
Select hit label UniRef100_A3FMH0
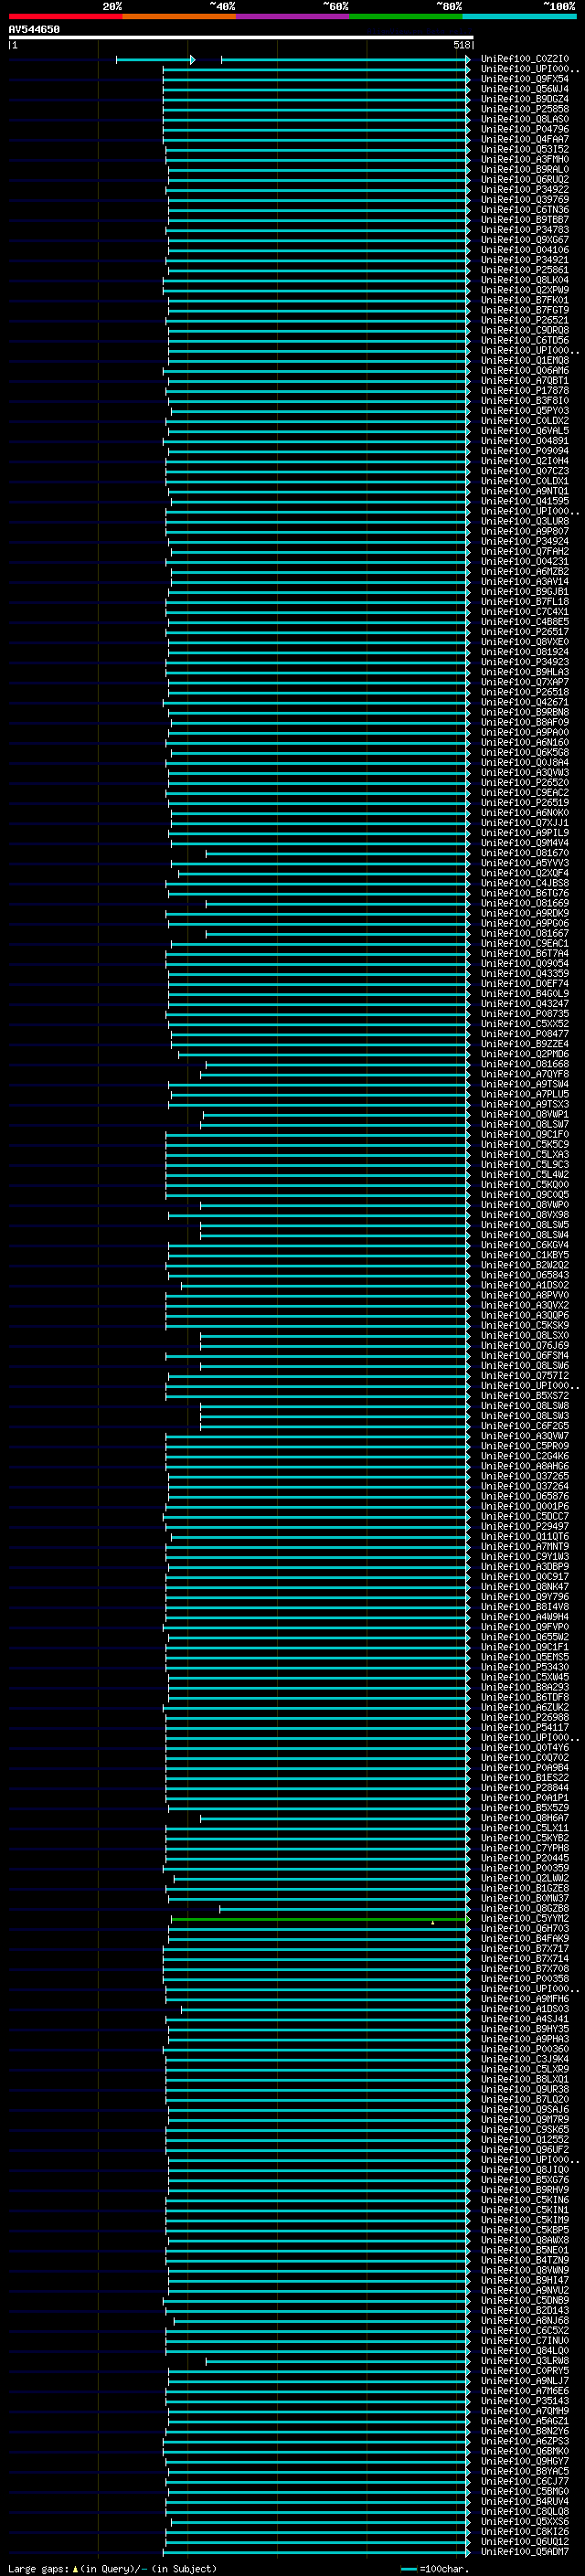pos(525,159)
